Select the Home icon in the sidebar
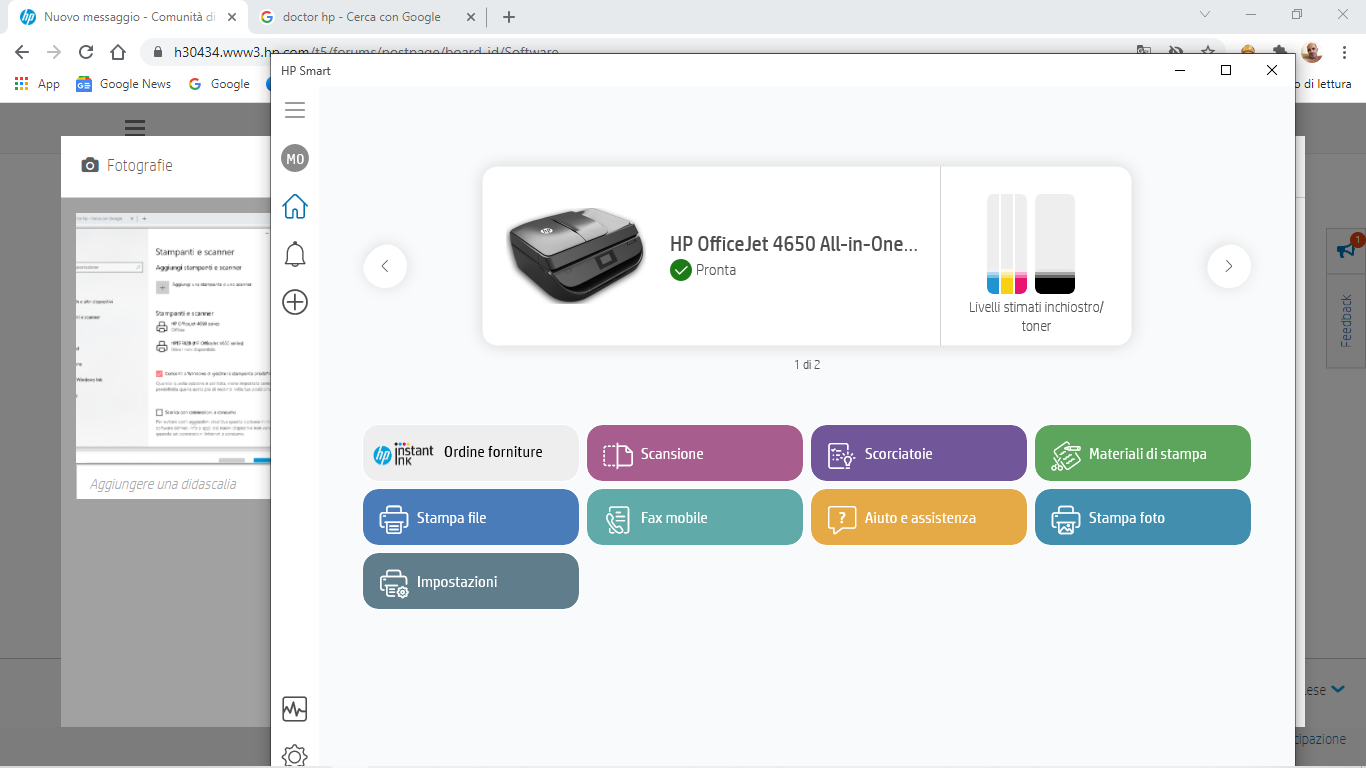Image resolution: width=1366 pixels, height=768 pixels. 294,205
